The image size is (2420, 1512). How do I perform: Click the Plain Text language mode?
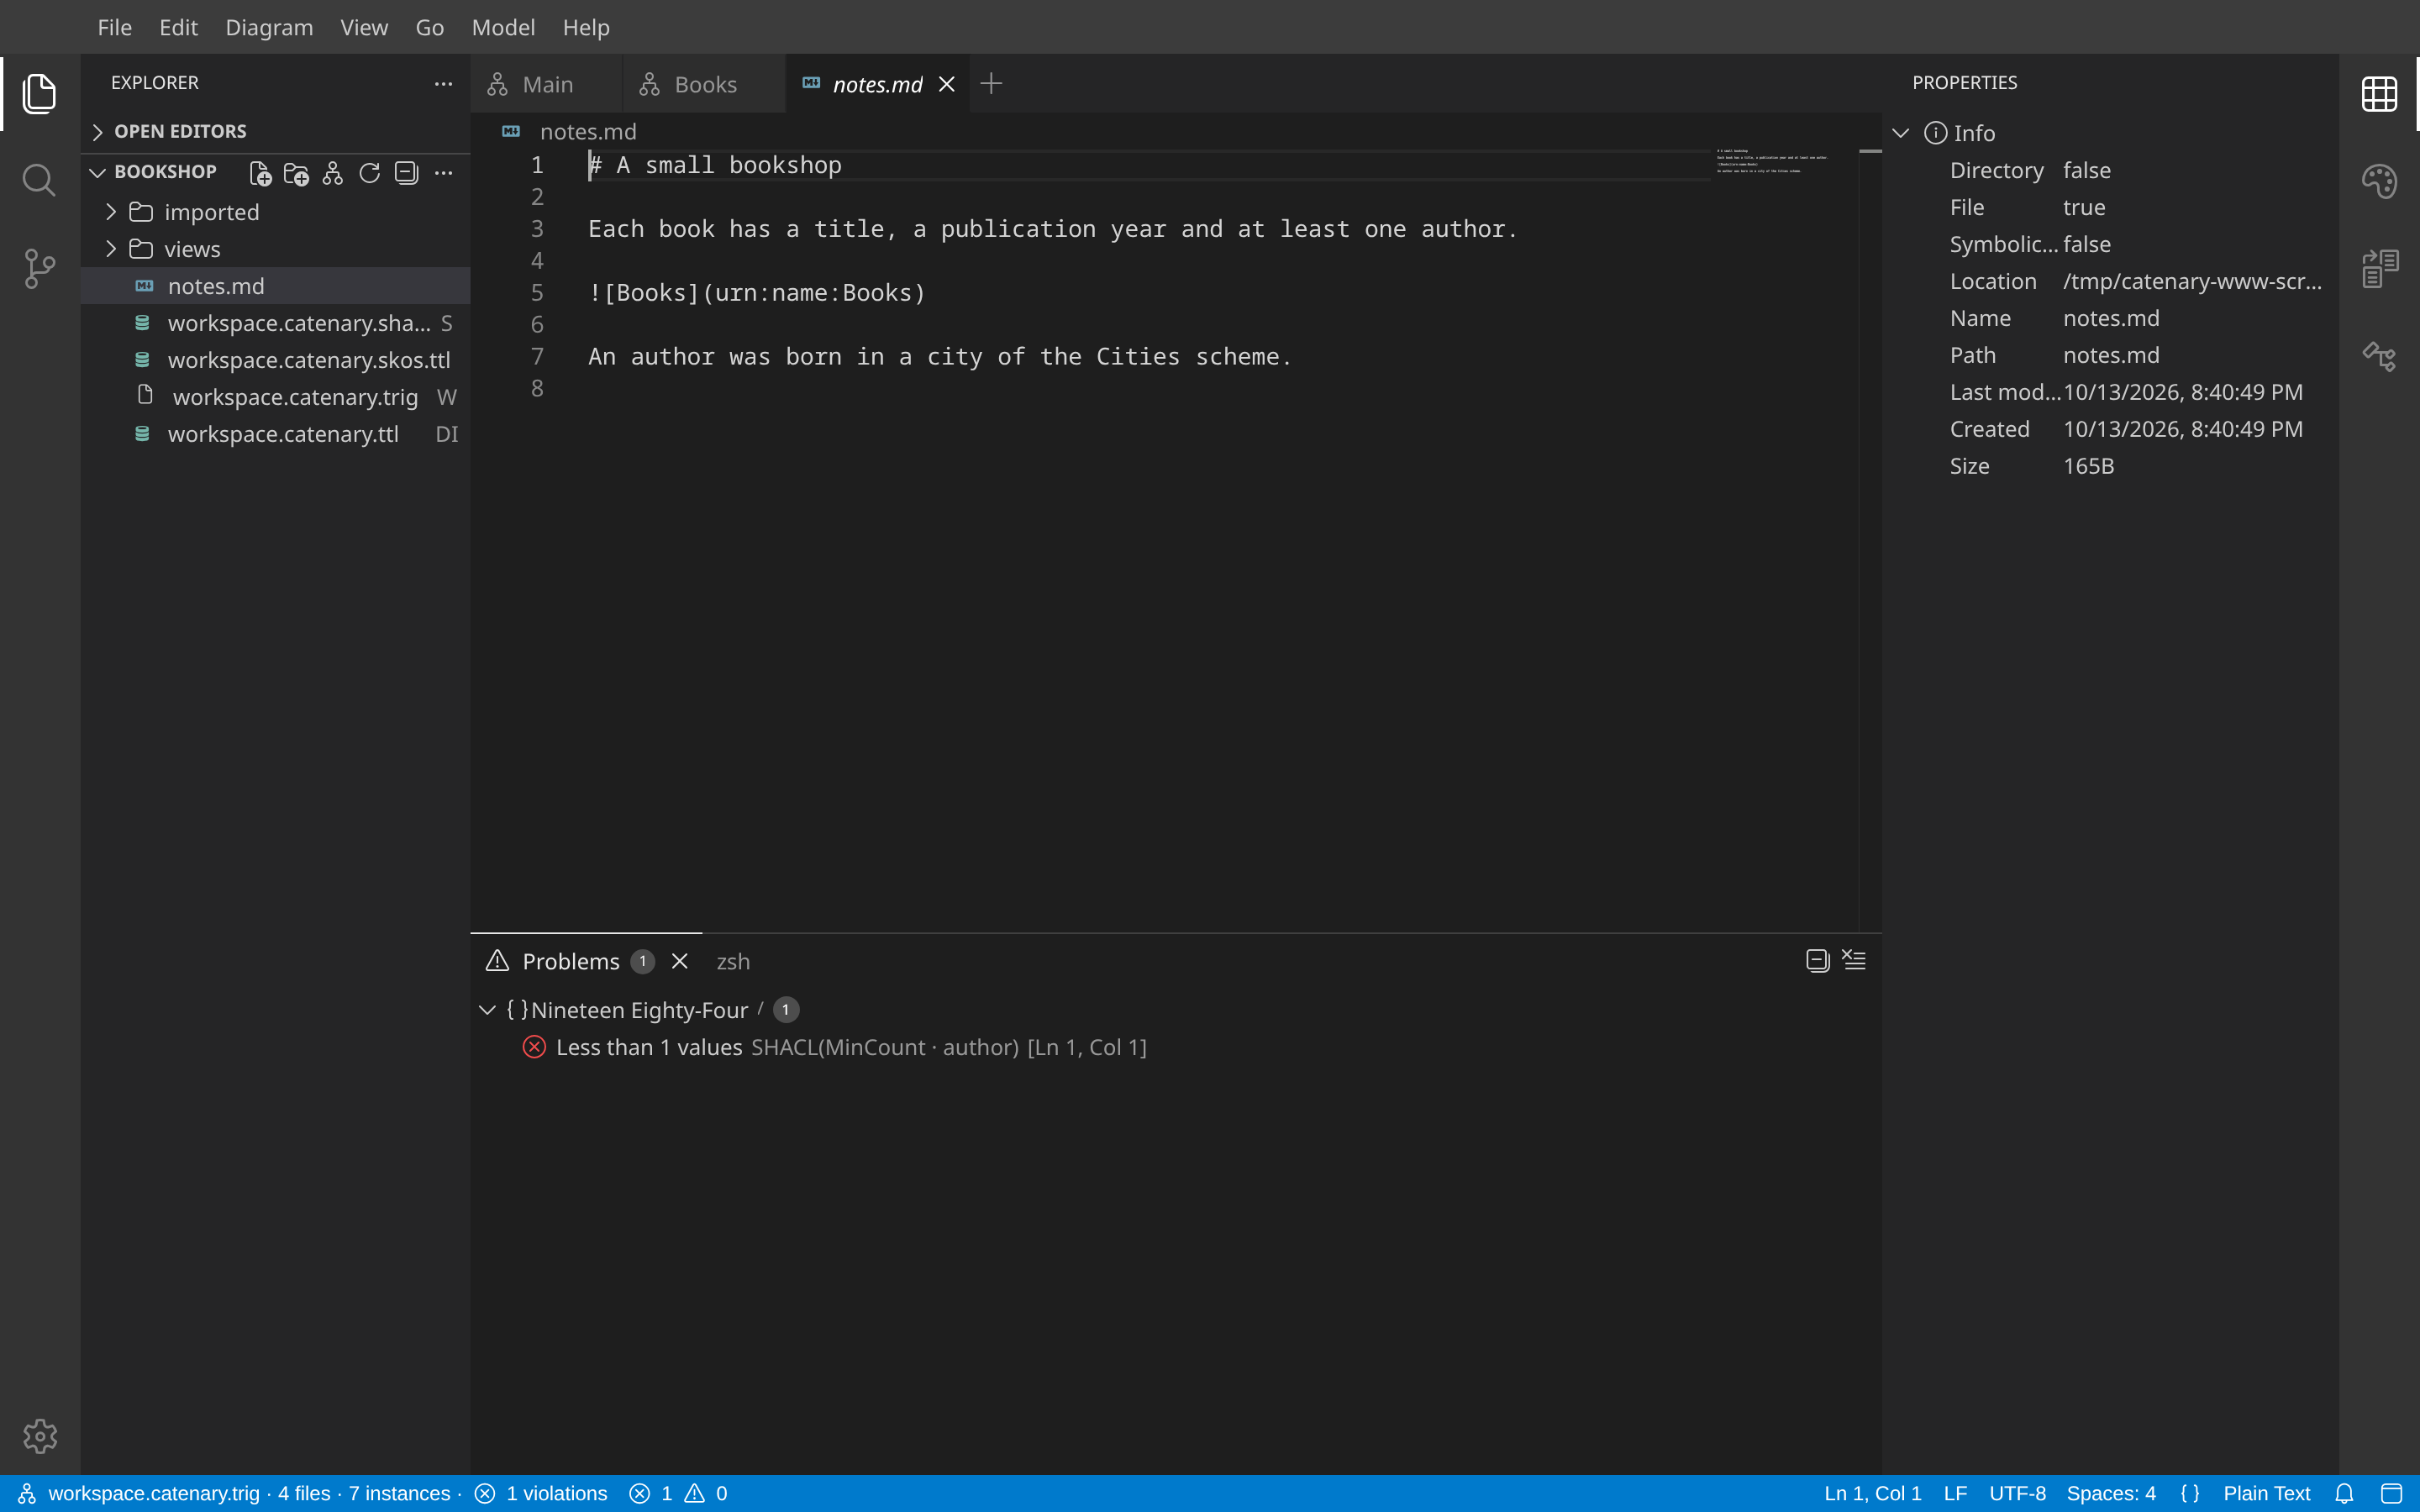[2266, 1493]
